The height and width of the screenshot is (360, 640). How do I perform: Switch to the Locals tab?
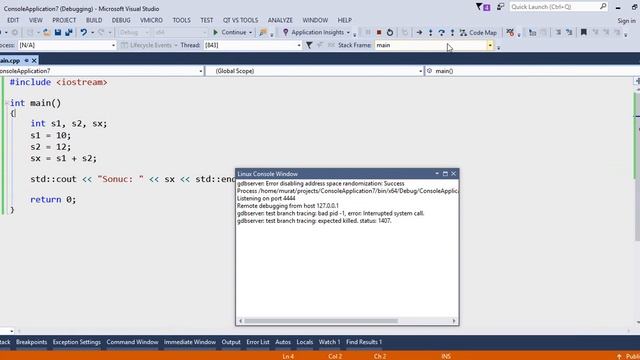[x=305, y=342]
